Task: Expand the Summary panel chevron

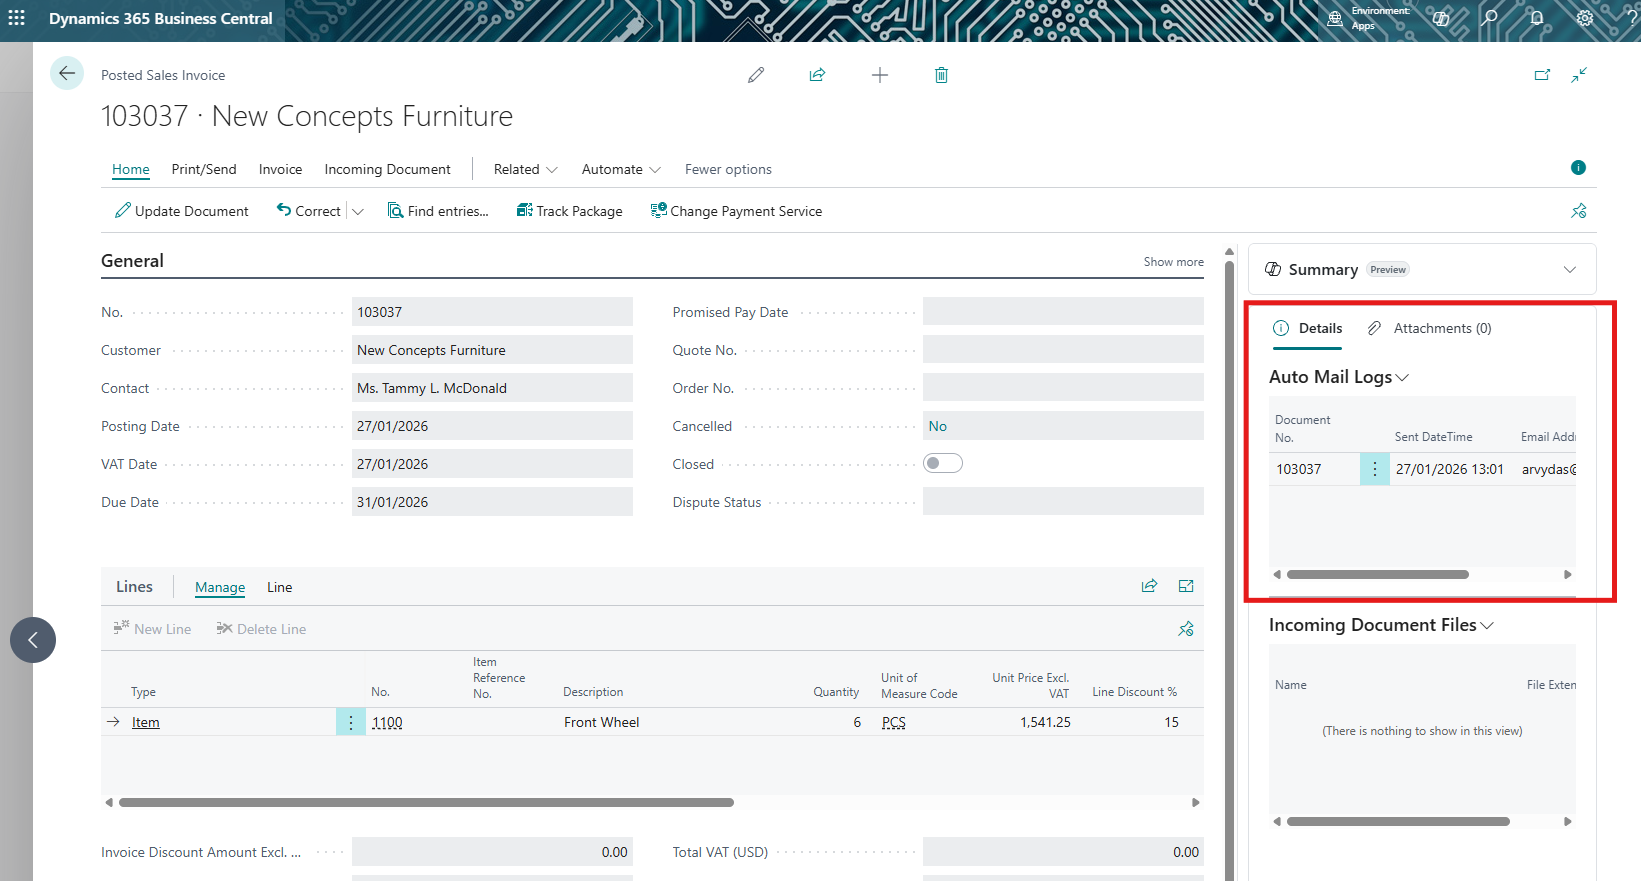Action: click(x=1569, y=270)
